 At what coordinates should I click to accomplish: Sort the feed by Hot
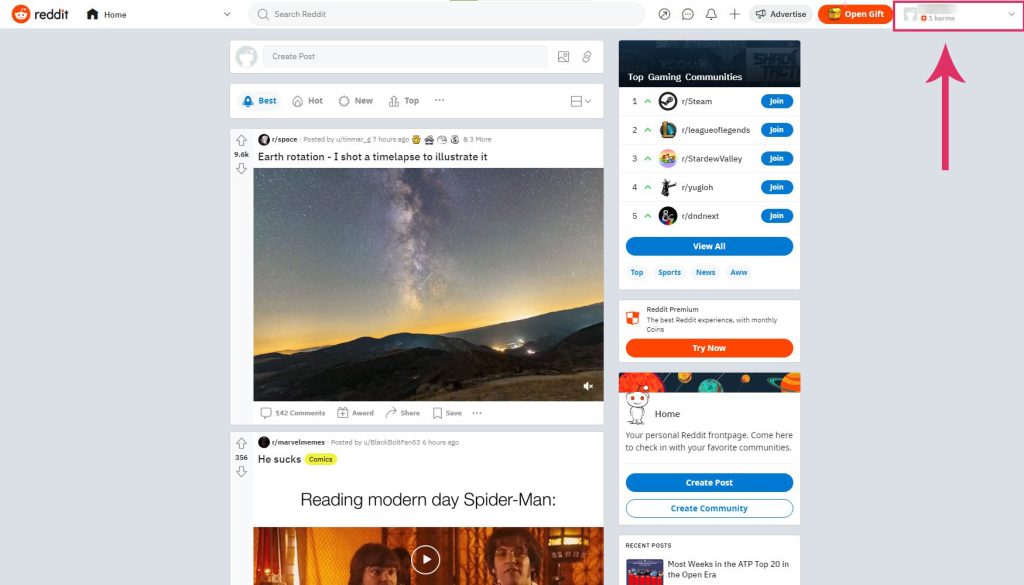pos(307,101)
